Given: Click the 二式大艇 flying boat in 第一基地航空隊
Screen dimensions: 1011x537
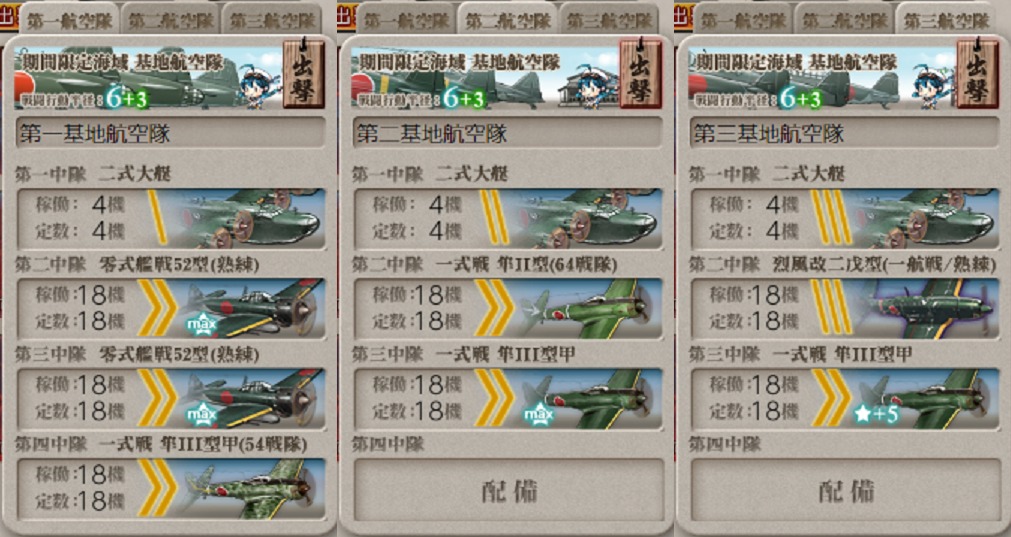Looking at the screenshot, I should click(171, 219).
